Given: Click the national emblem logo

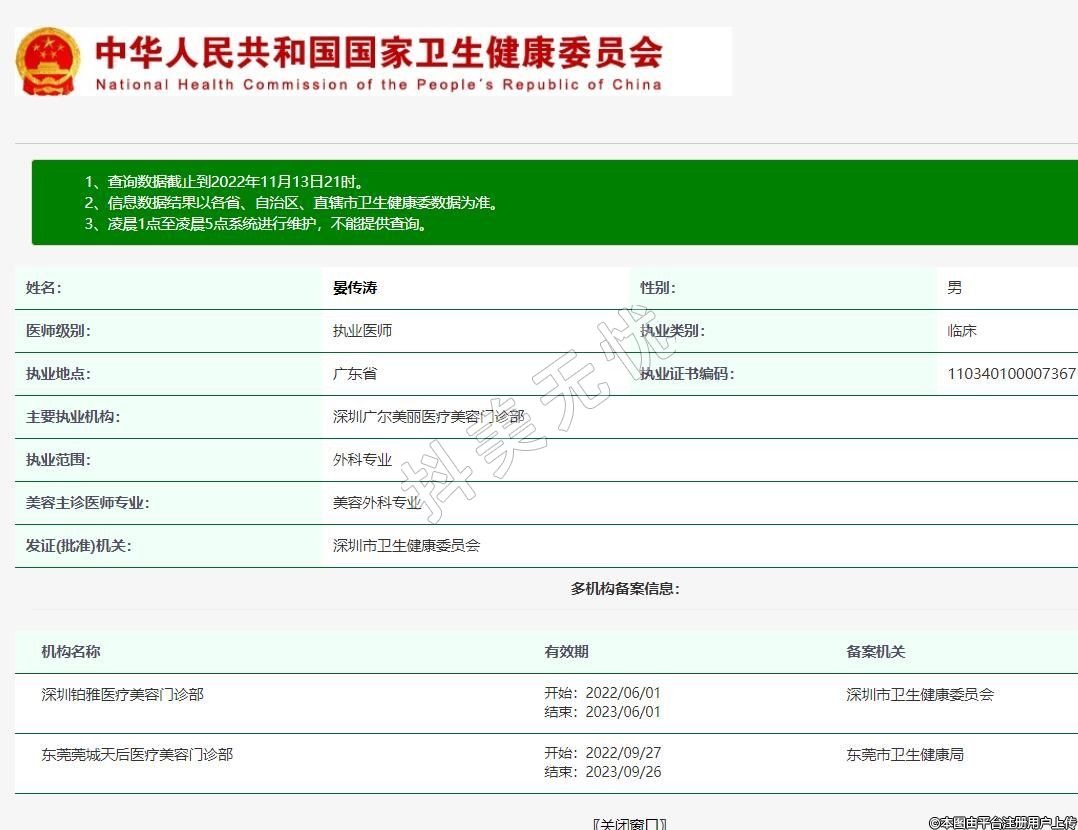Looking at the screenshot, I should (x=48, y=61).
